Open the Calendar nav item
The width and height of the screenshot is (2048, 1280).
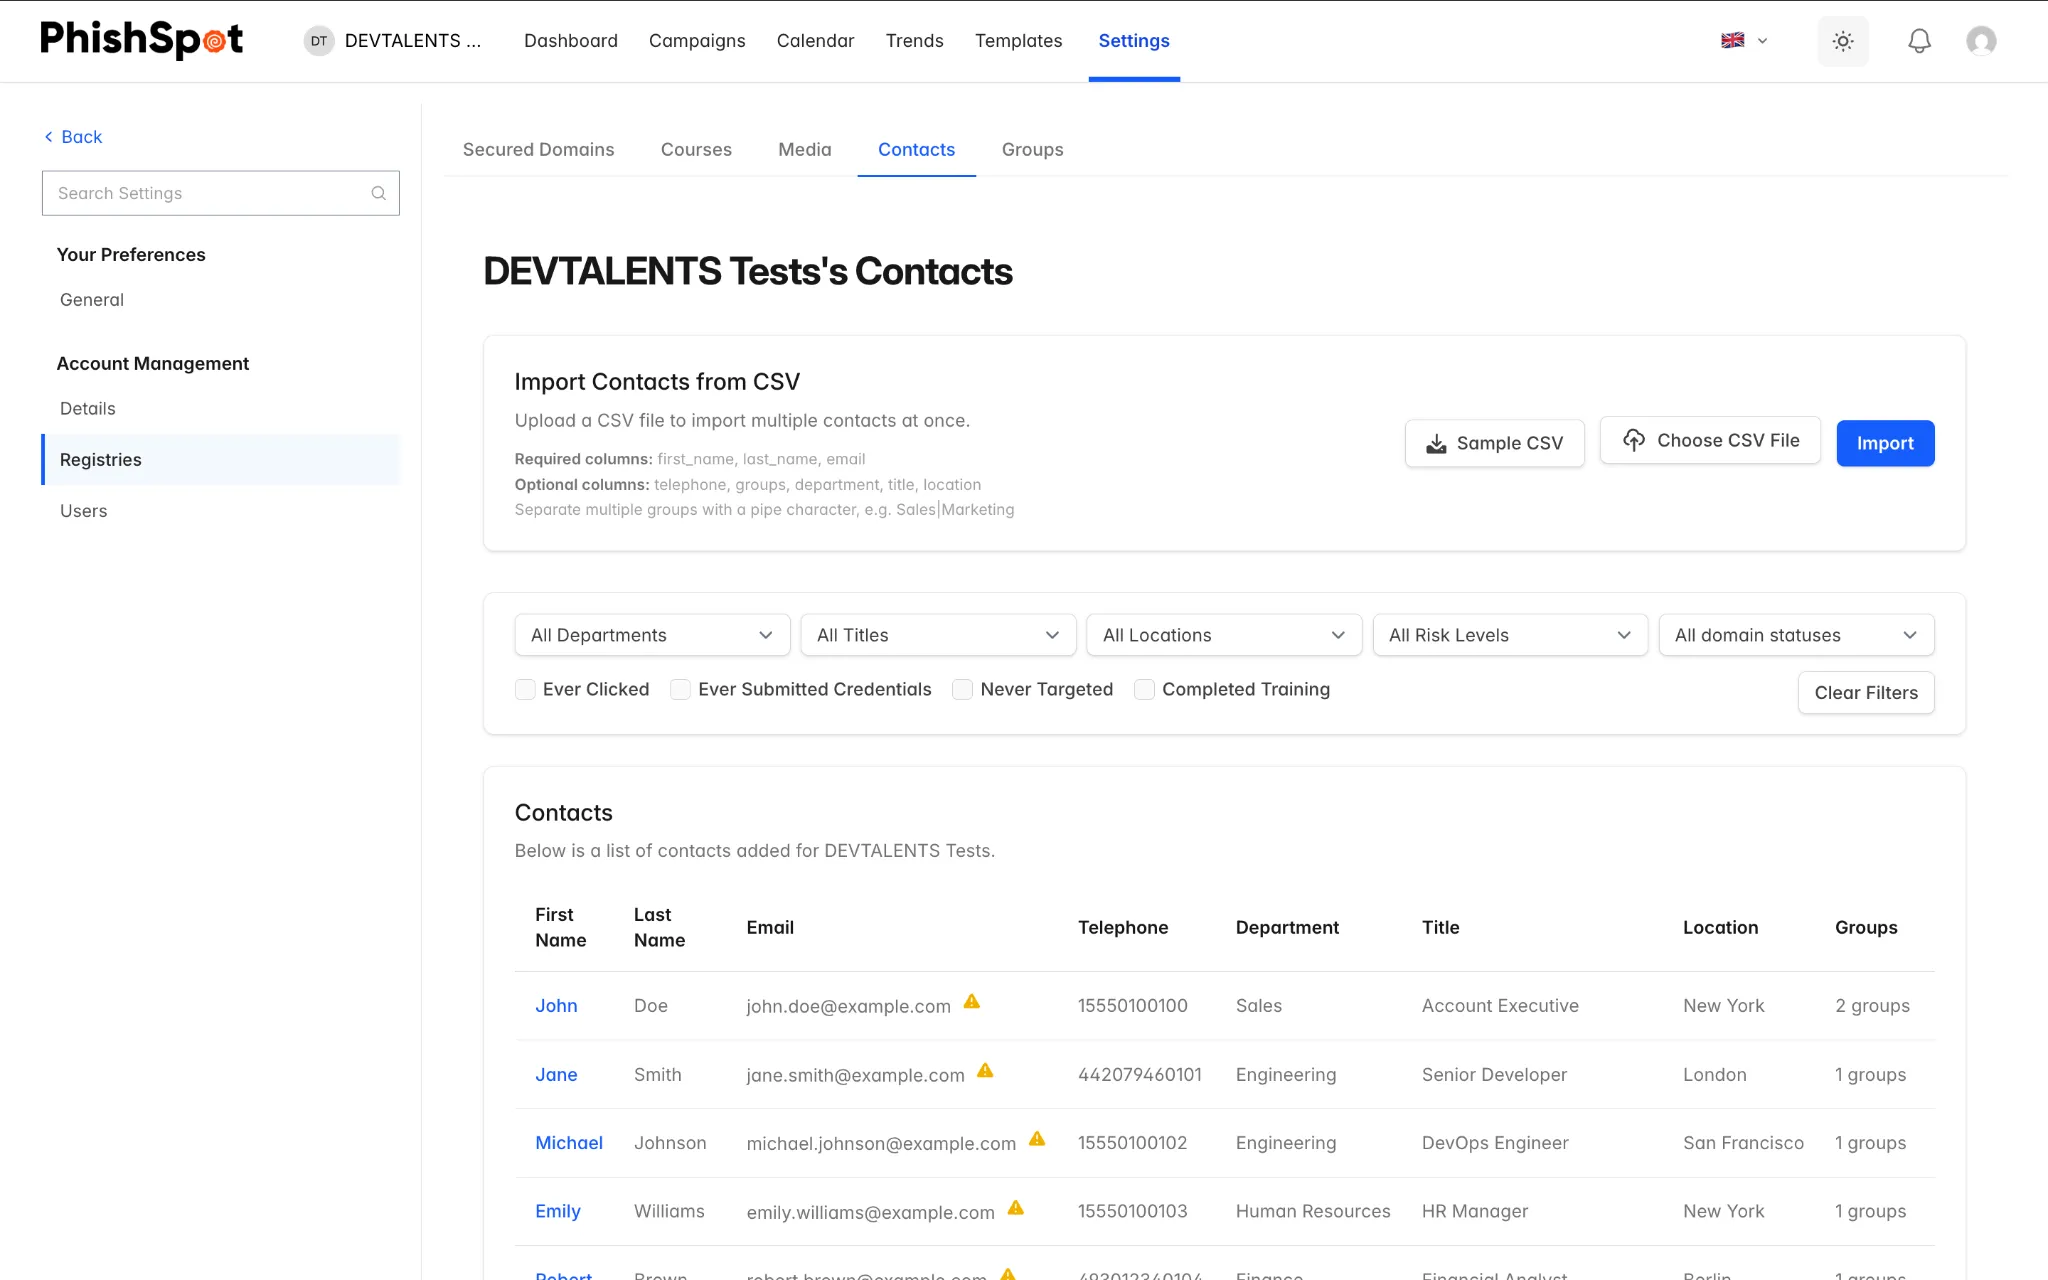[815, 41]
